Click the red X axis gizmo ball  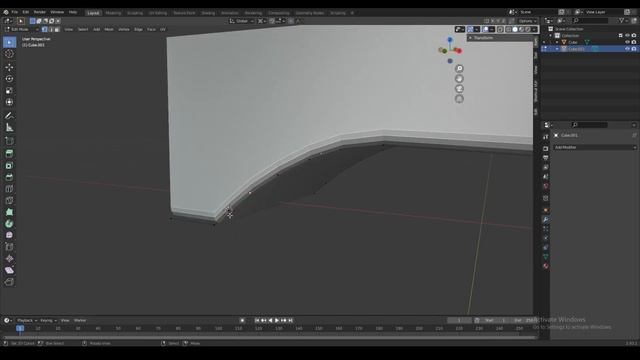pos(458,51)
